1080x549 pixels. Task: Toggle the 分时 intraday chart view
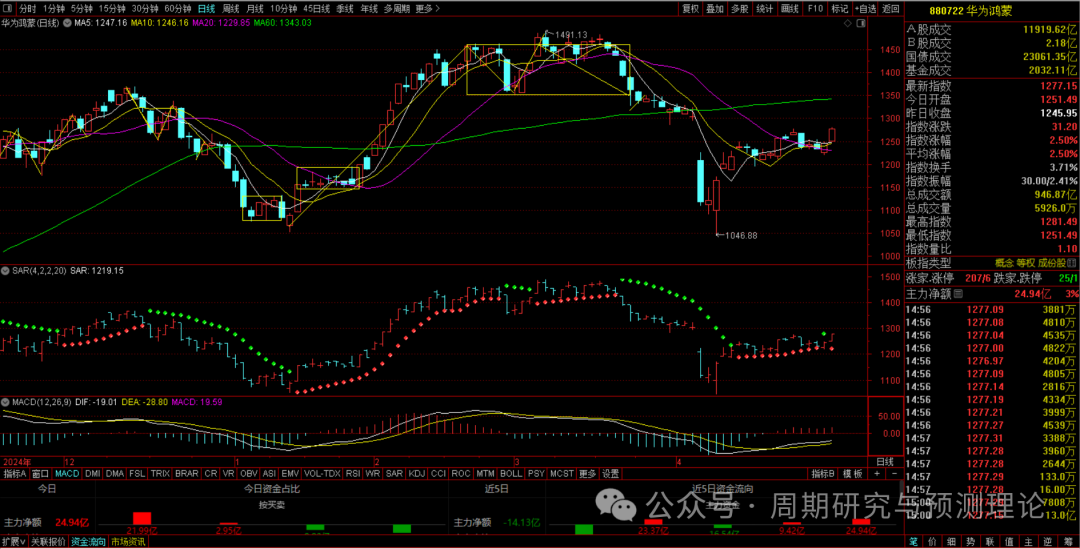(27, 8)
